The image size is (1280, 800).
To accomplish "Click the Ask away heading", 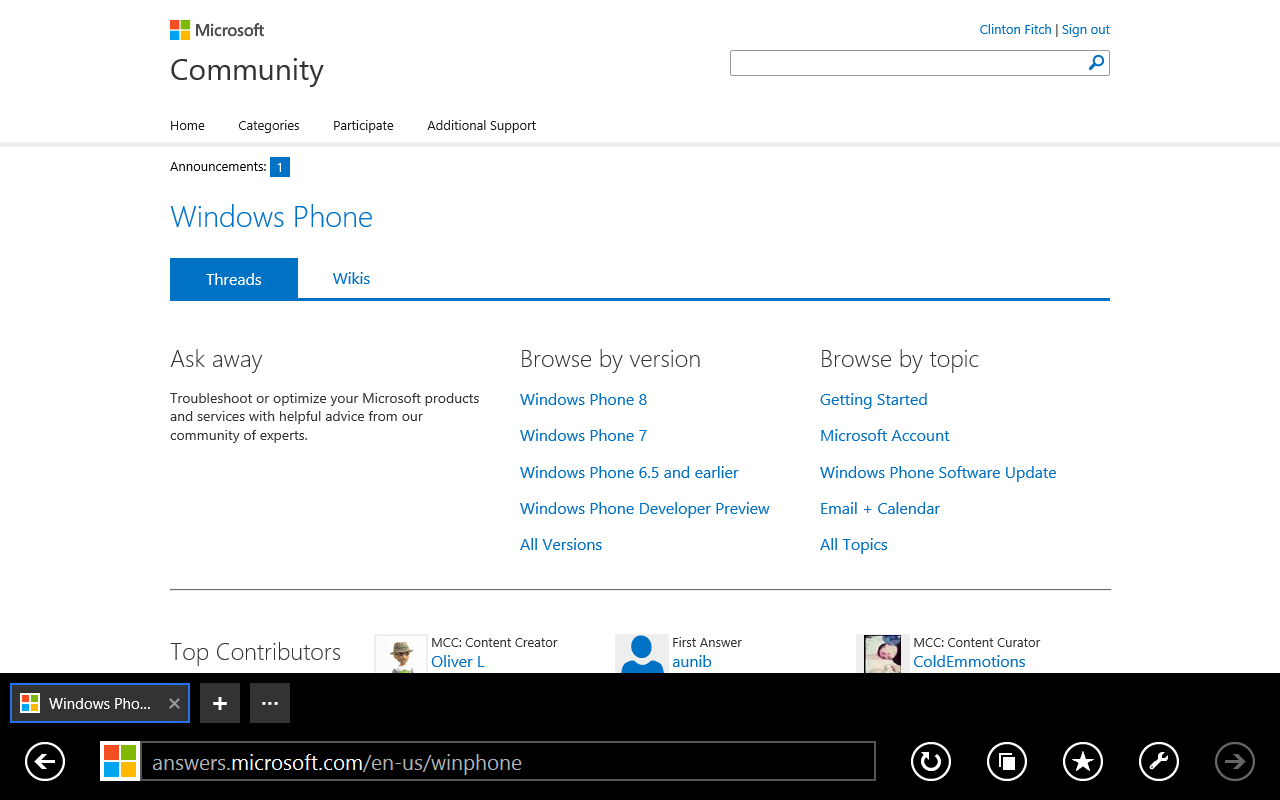I will [216, 359].
